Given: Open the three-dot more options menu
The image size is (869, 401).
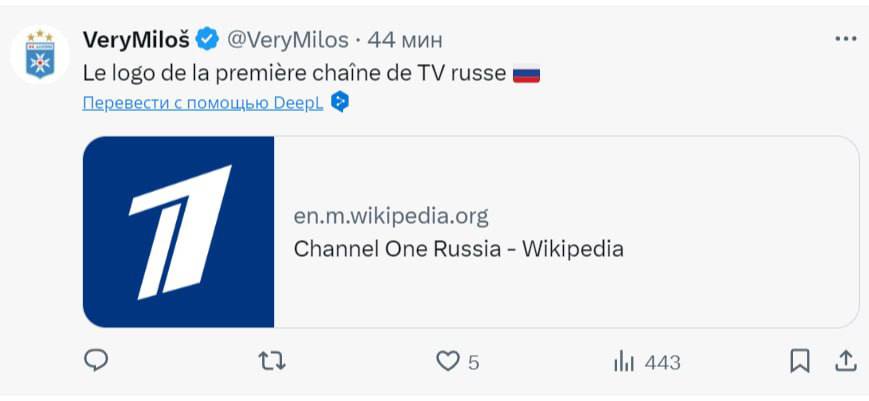Looking at the screenshot, I should (x=845, y=38).
